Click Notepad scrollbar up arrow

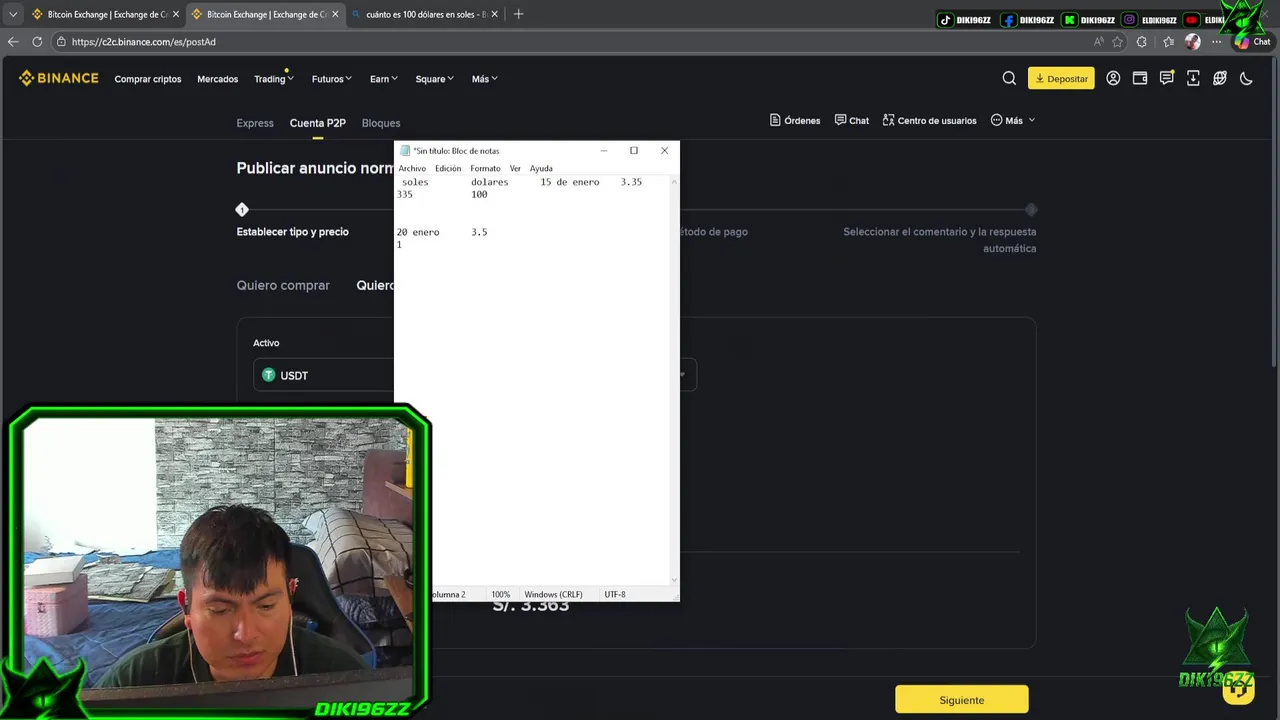click(674, 181)
